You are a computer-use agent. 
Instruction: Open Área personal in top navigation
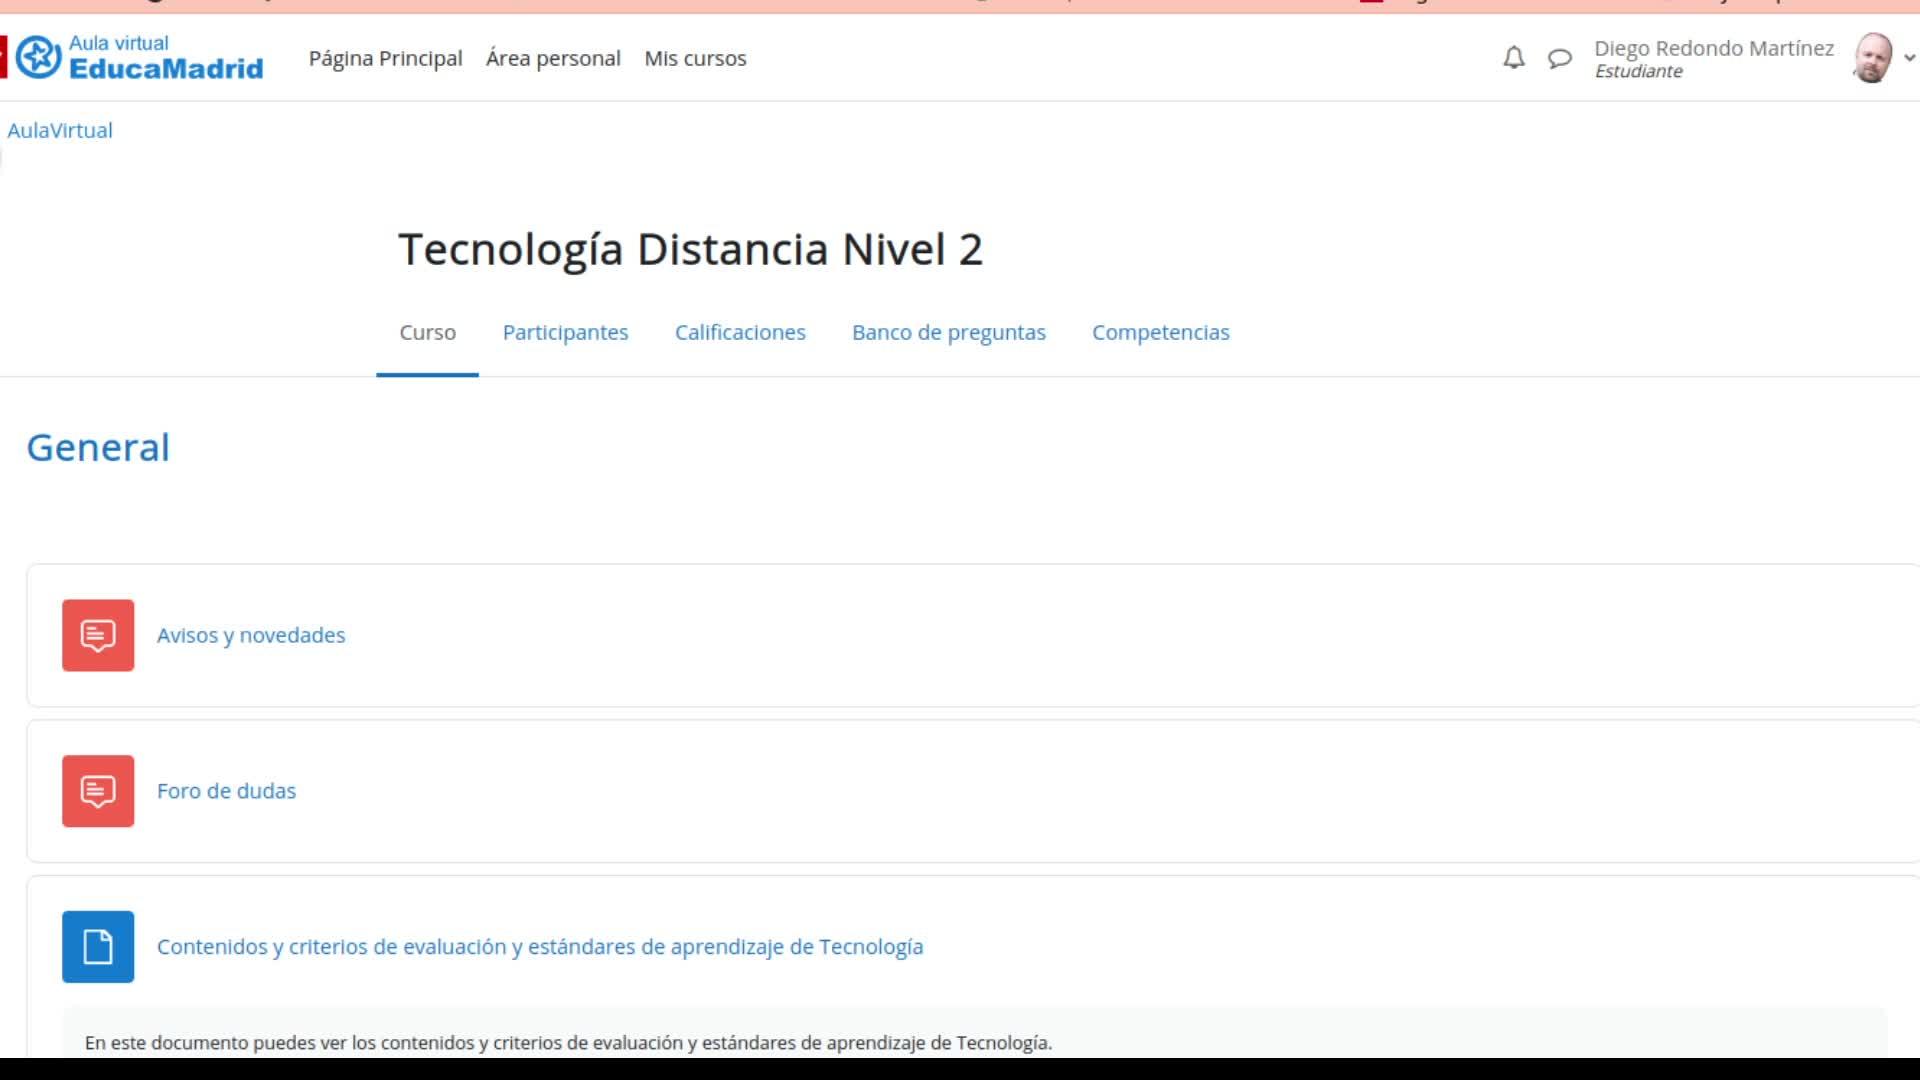tap(553, 58)
